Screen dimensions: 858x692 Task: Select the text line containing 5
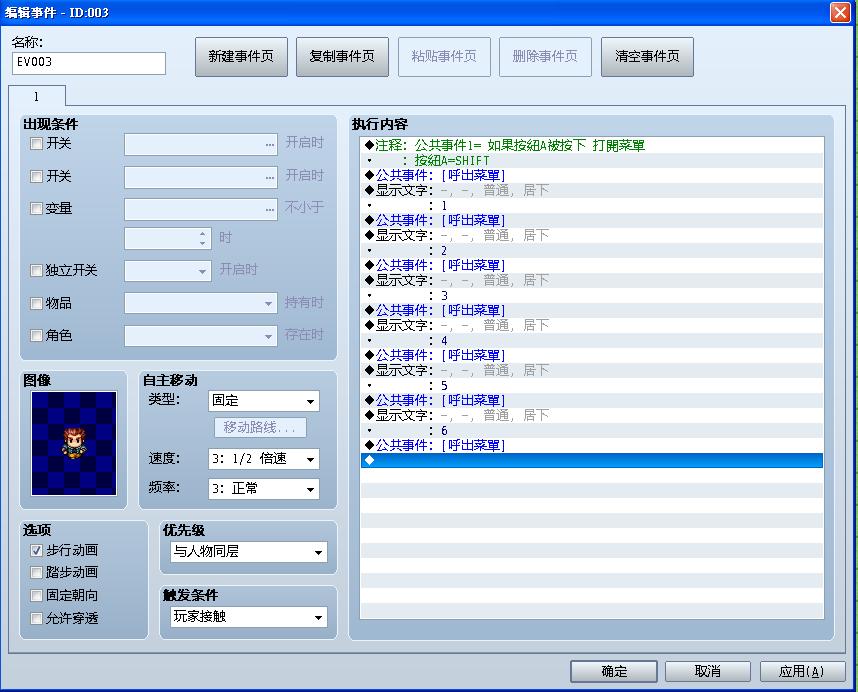pos(592,385)
